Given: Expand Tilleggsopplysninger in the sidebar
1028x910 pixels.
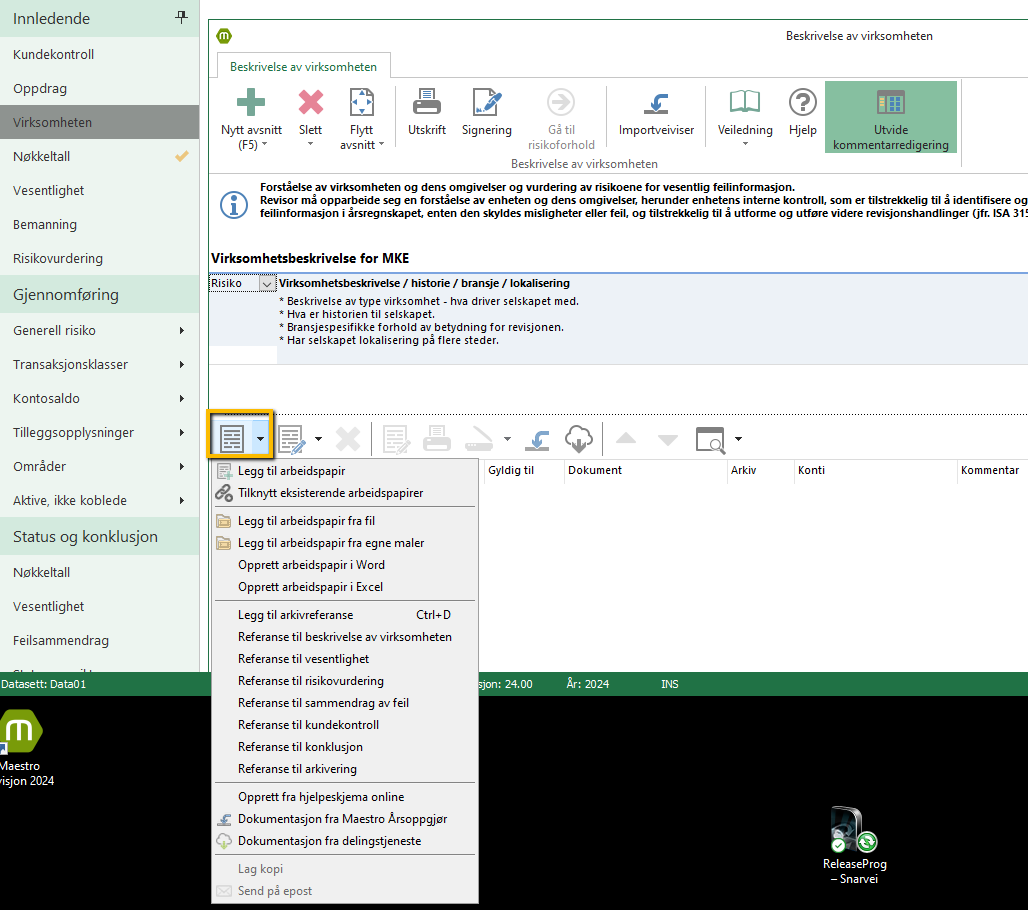Looking at the screenshot, I should tap(100, 433).
